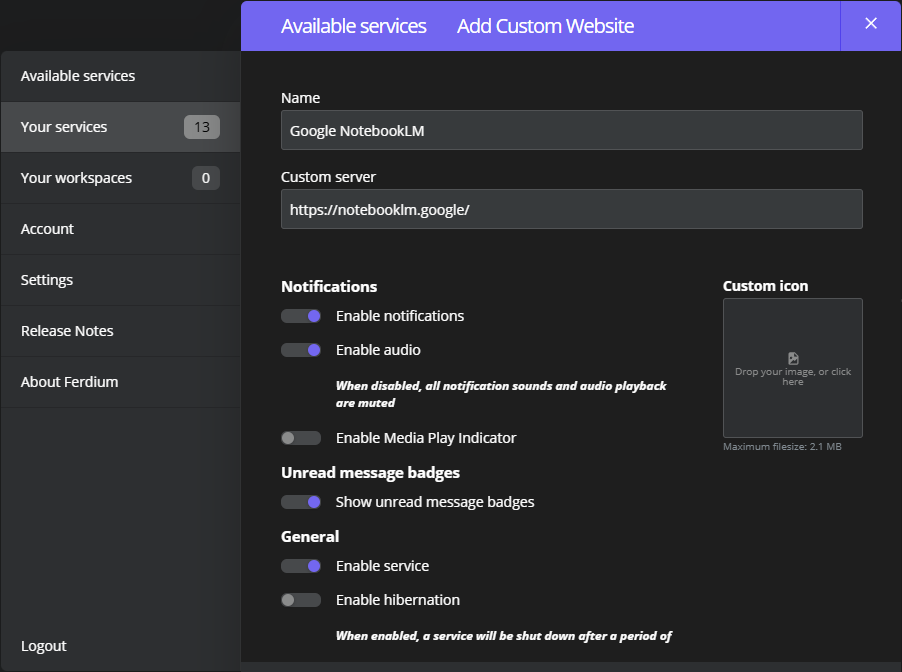902x672 pixels.
Task: Open About Ferdium
Action: [x=69, y=382]
